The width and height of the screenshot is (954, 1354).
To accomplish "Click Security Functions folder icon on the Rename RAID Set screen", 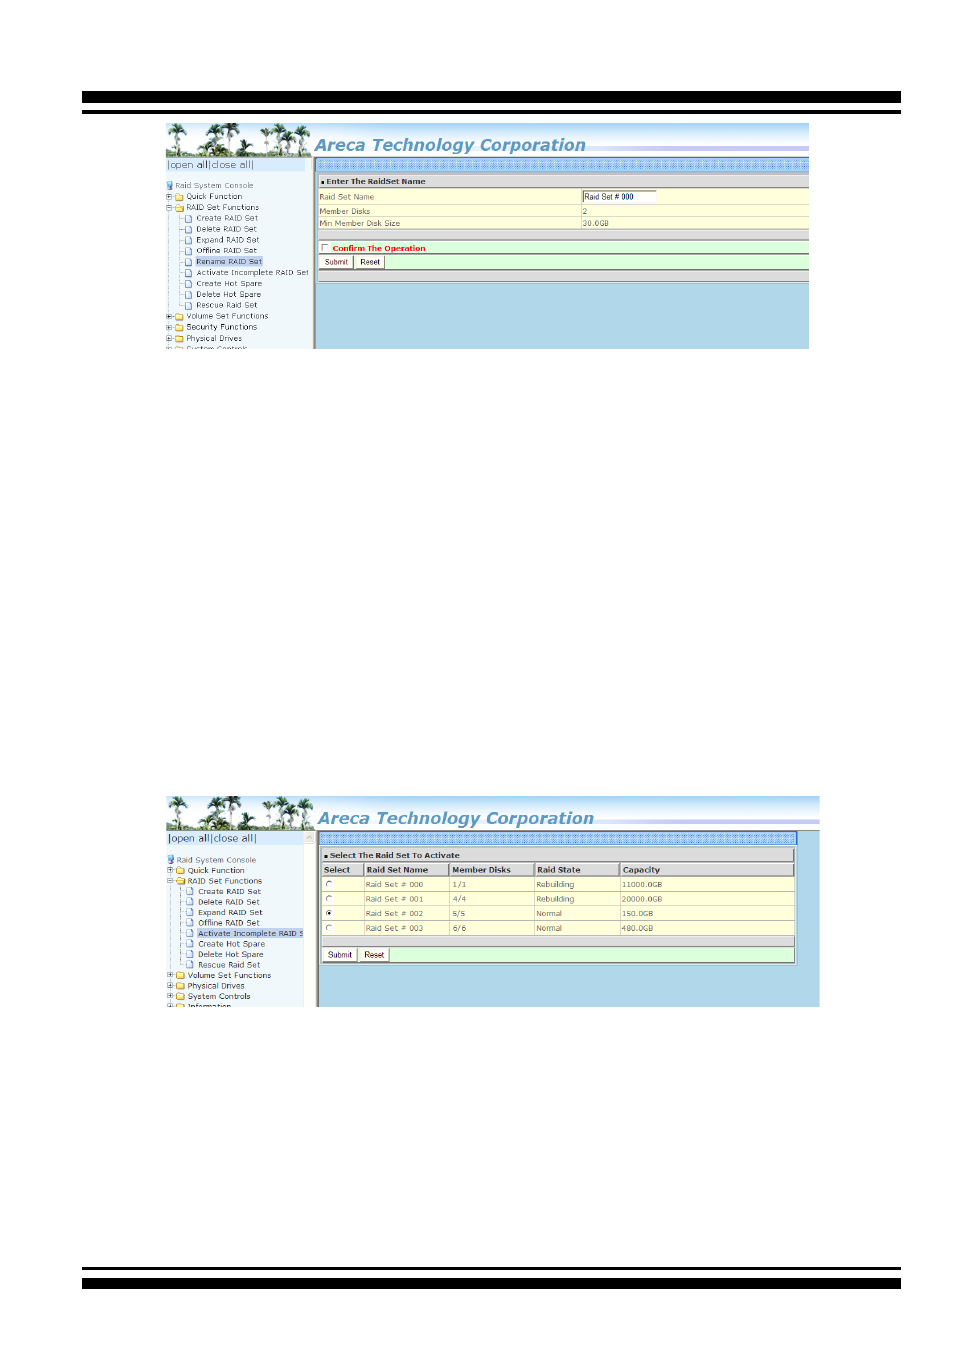I will pyautogui.click(x=179, y=327).
